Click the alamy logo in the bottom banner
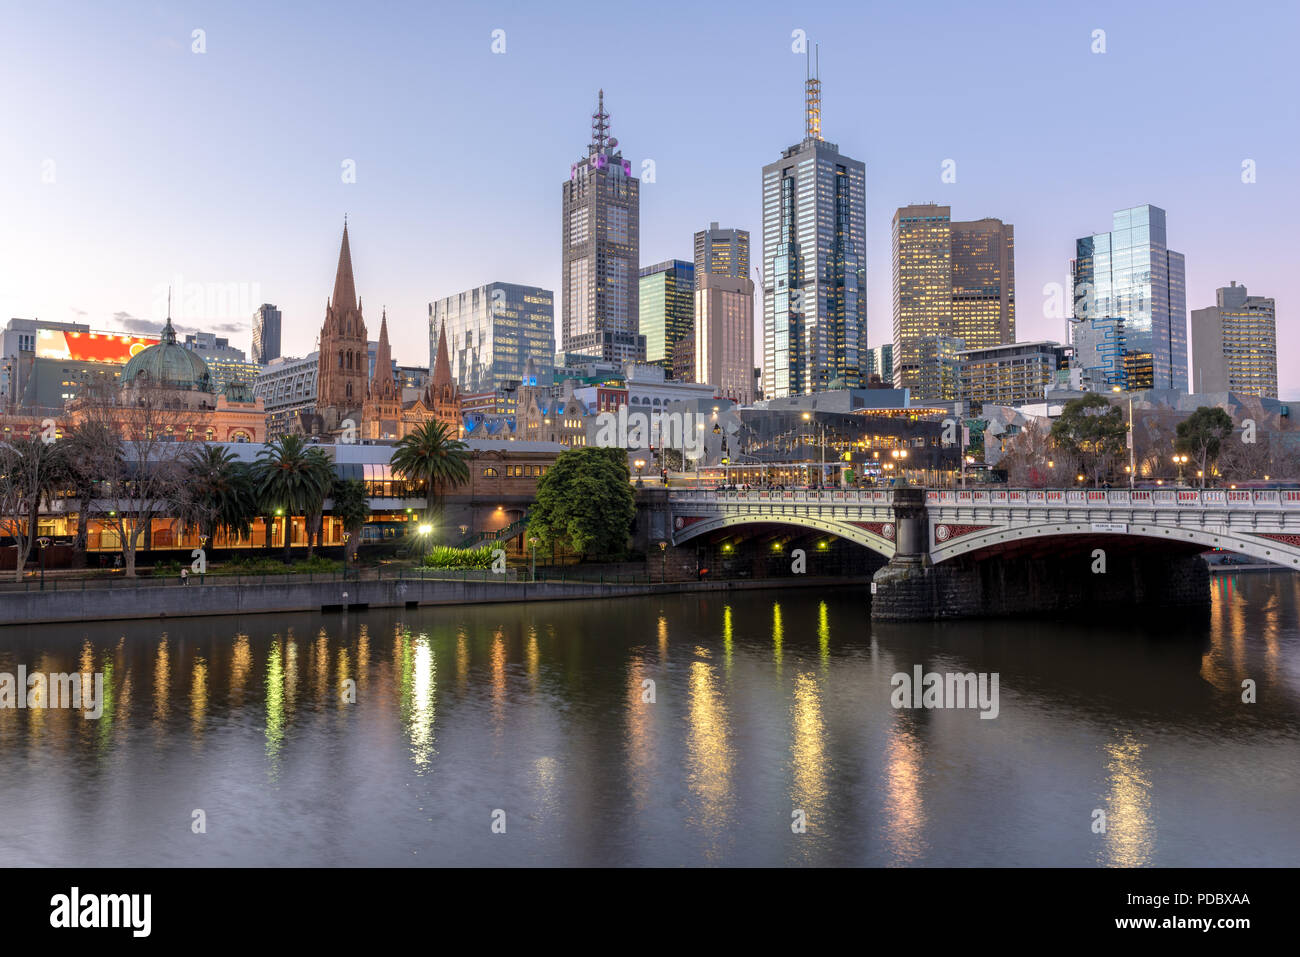 101,912
